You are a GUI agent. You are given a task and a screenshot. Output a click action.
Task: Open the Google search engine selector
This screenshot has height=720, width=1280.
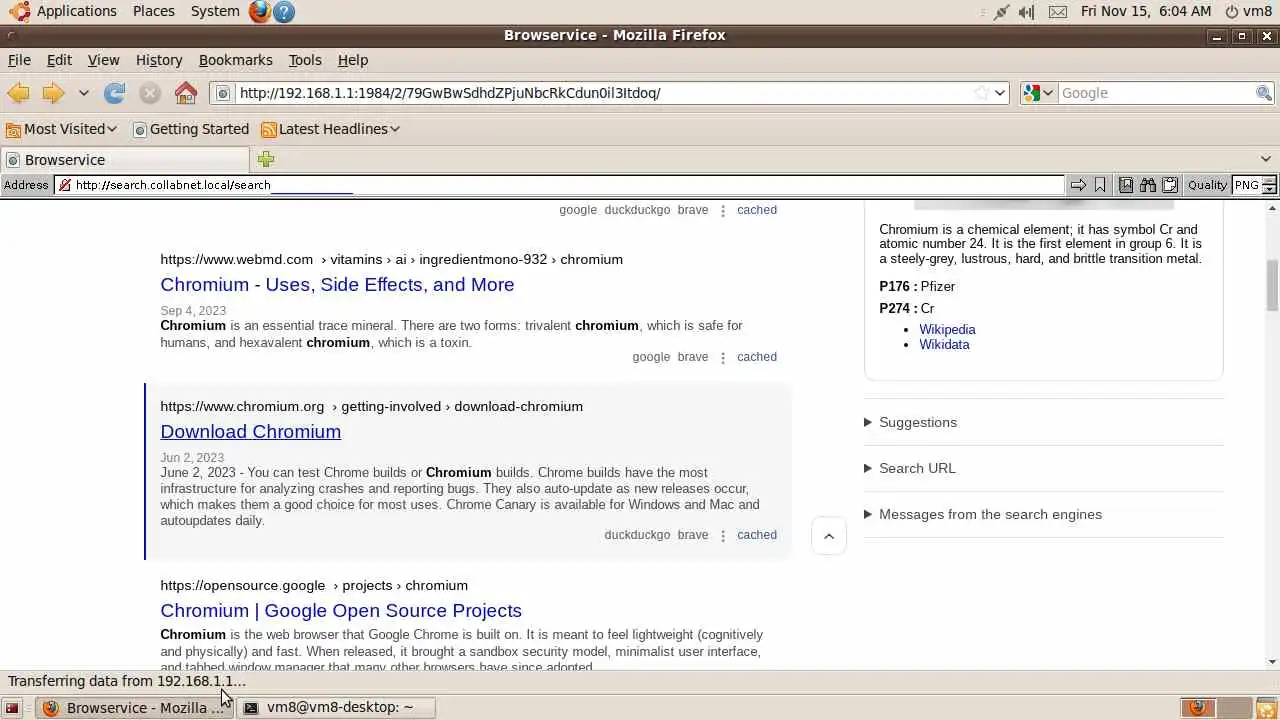(1038, 93)
